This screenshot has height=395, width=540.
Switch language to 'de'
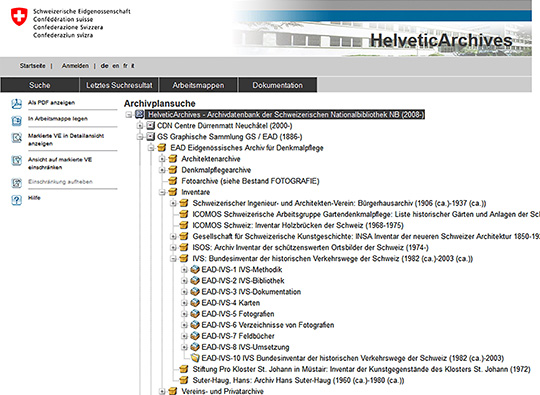[104, 65]
